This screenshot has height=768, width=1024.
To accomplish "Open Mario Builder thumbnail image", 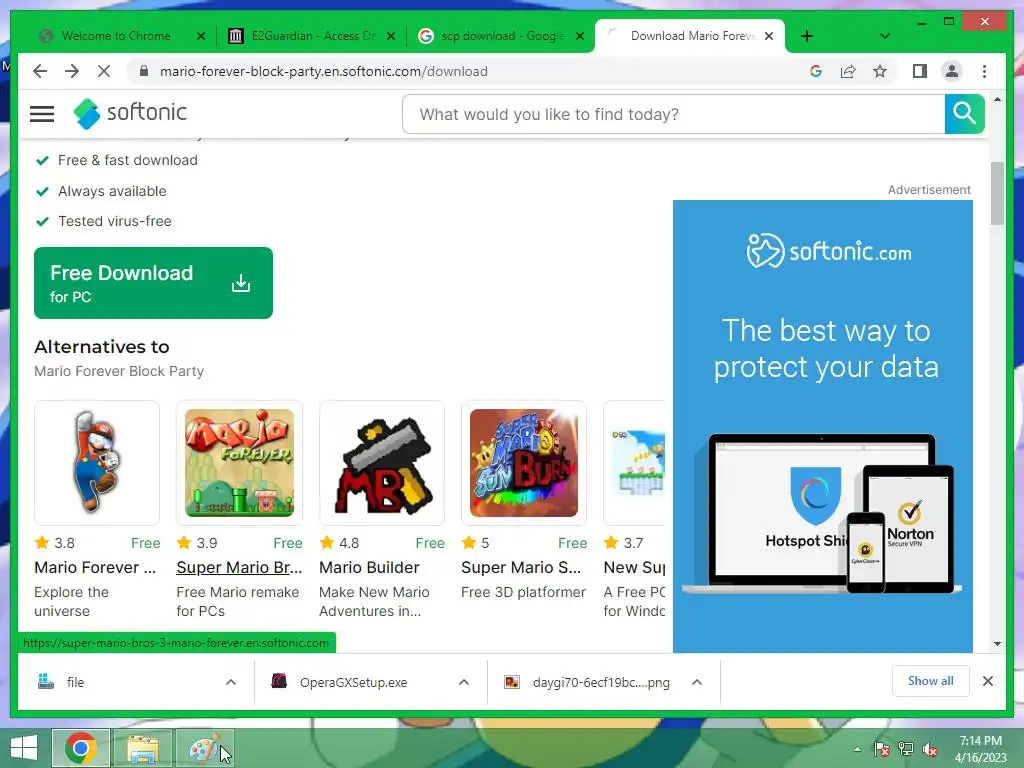I will (382, 462).
